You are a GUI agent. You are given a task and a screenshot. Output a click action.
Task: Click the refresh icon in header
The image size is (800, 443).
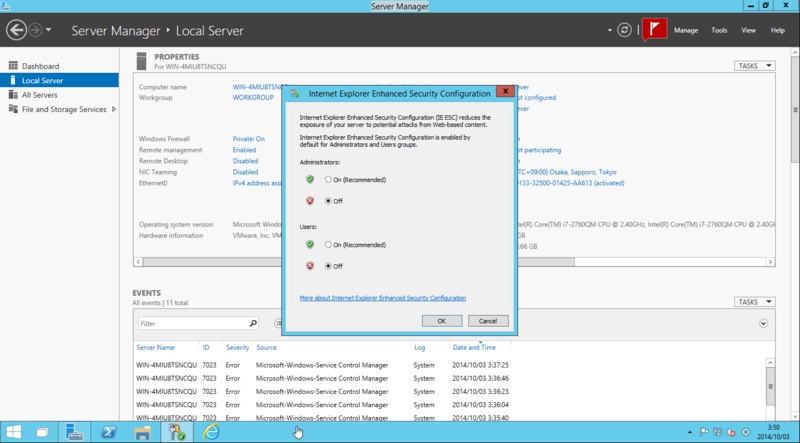[624, 30]
